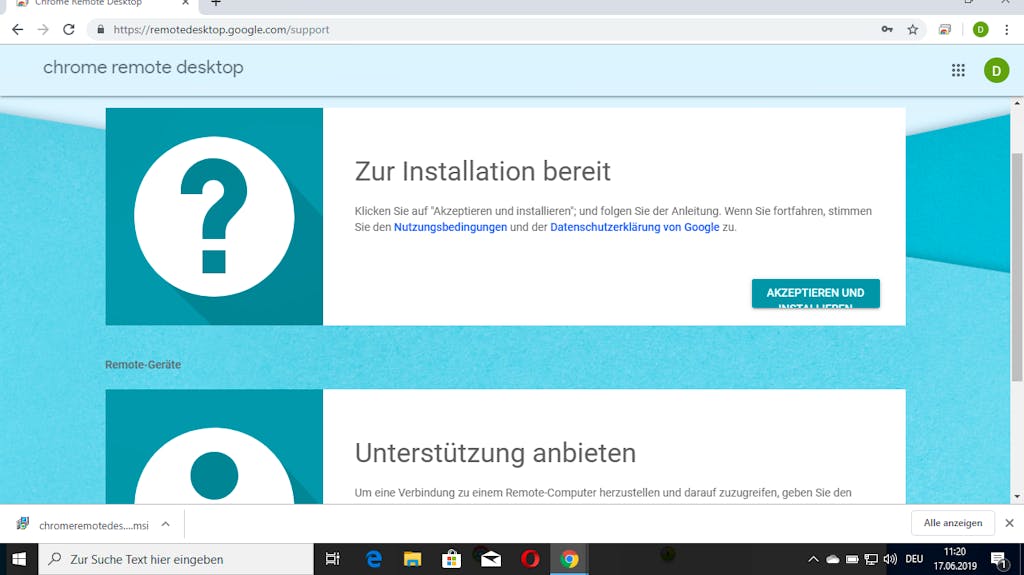Click the address bar URL field

(483, 29)
